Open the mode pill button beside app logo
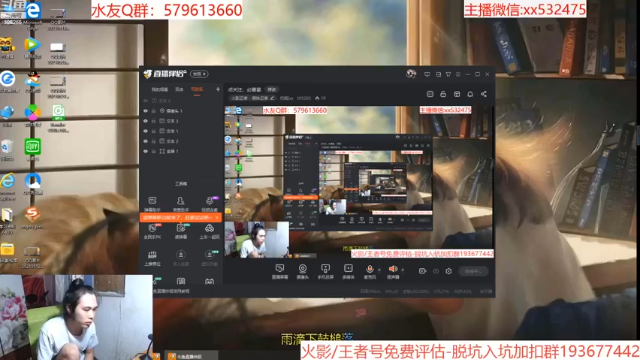 click(199, 74)
